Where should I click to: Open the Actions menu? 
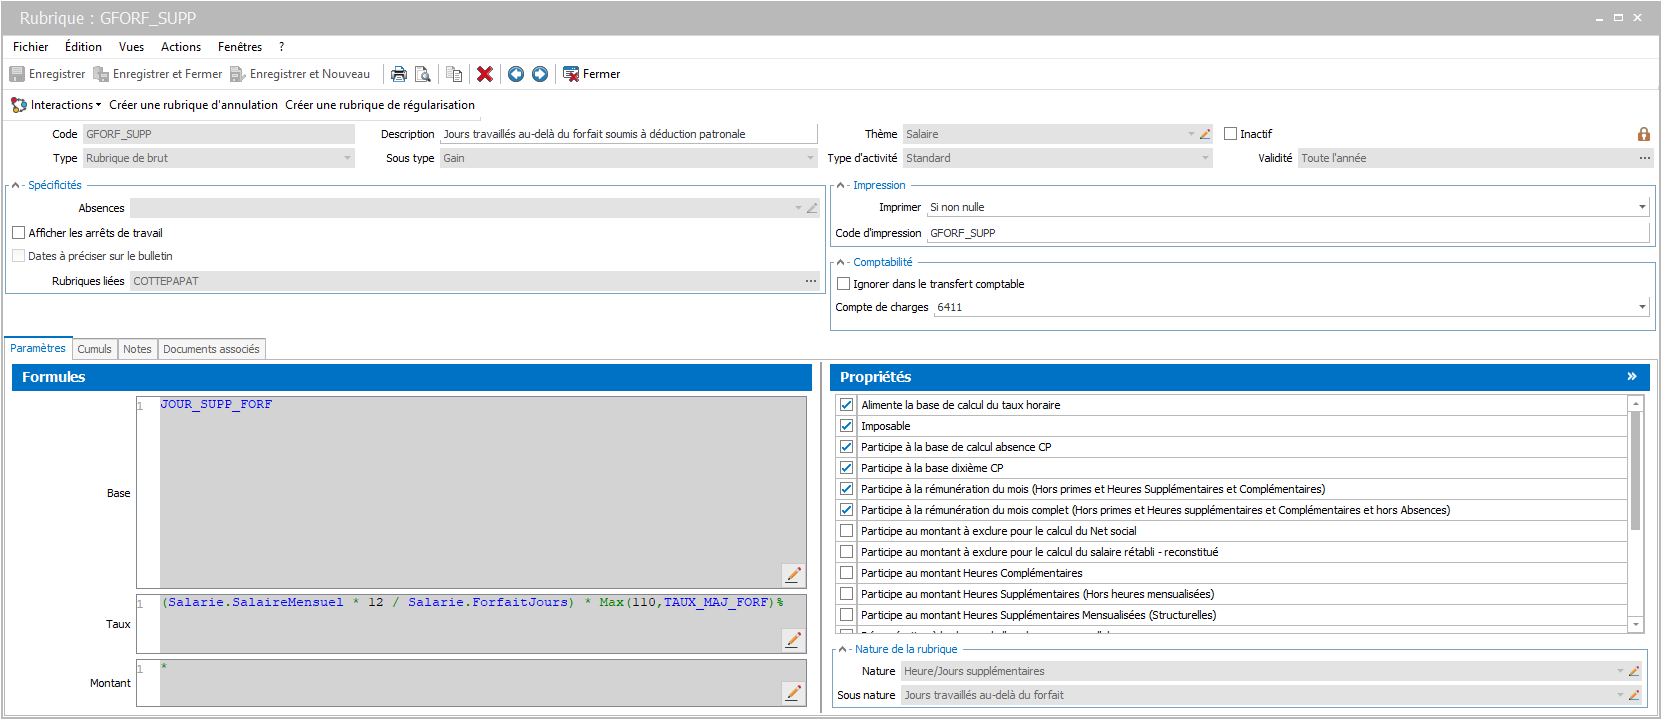click(x=181, y=47)
